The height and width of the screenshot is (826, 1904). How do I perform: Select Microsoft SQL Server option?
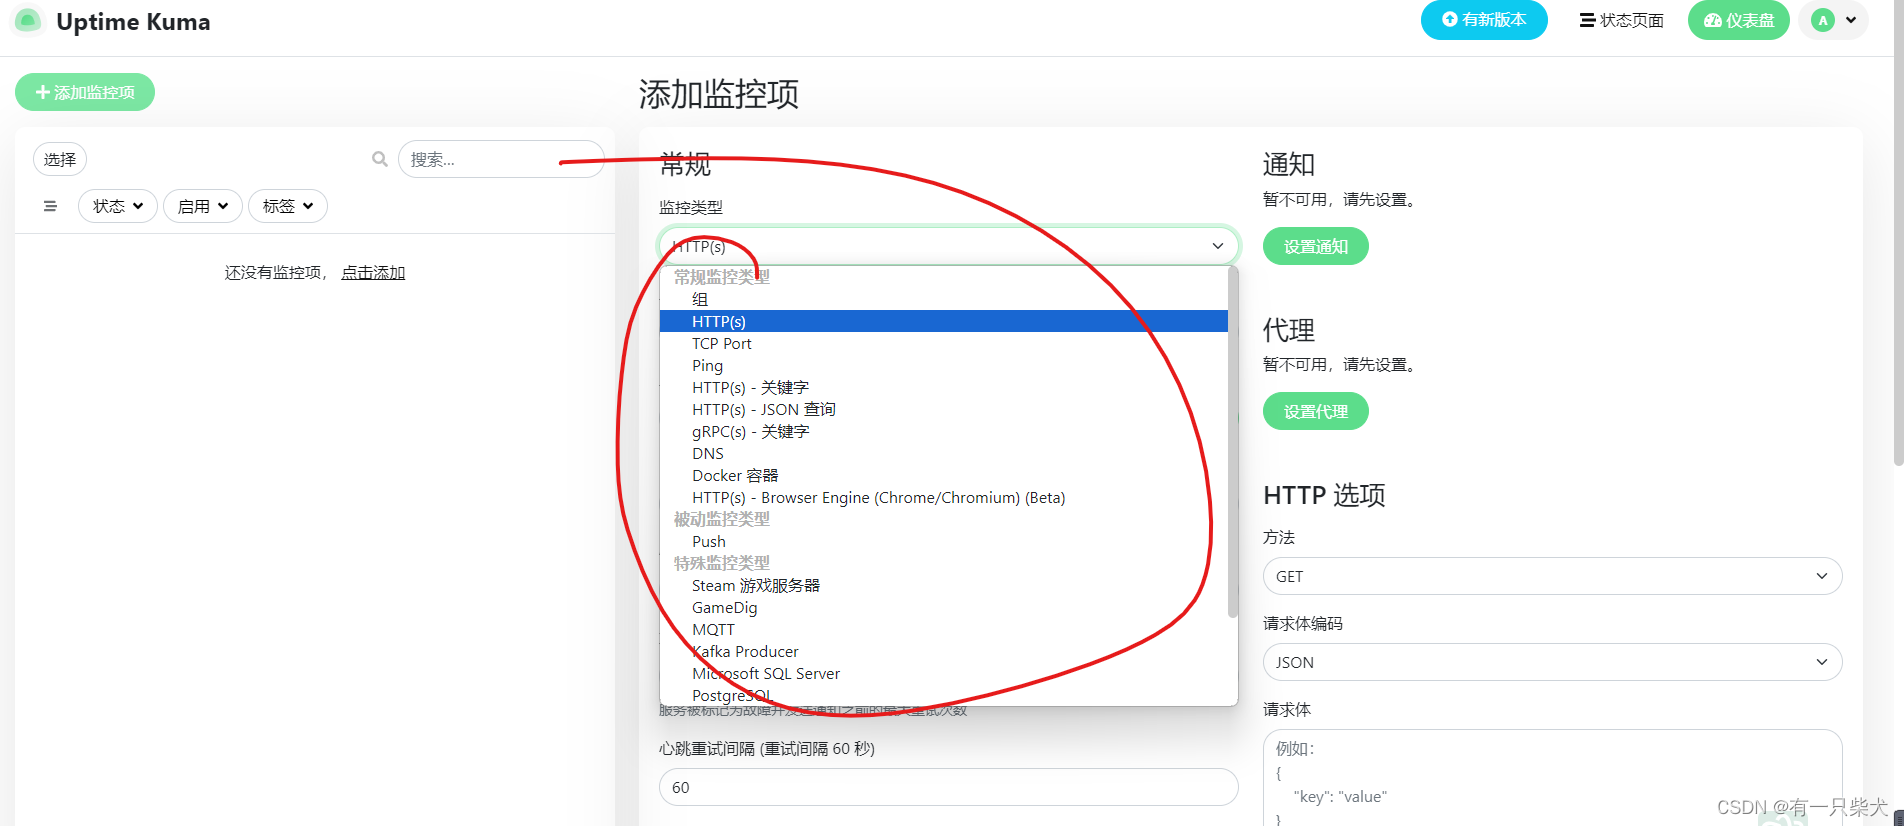pyautogui.click(x=944, y=673)
